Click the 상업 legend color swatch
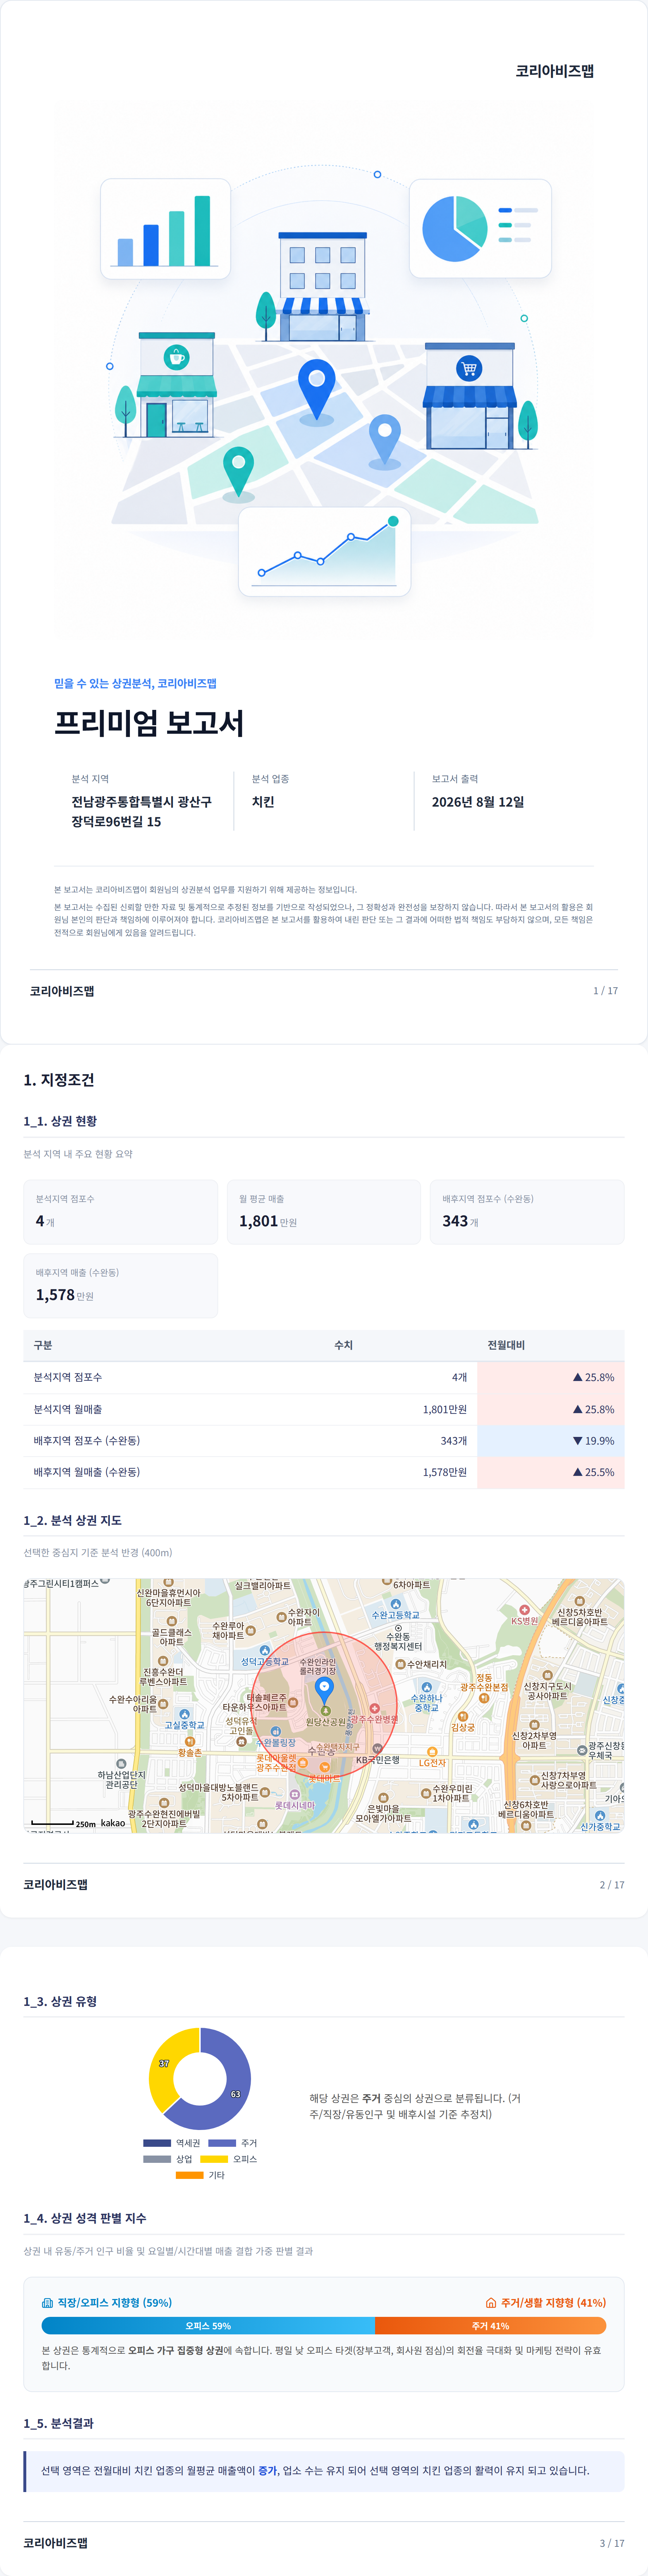Image resolution: width=648 pixels, height=2576 pixels. coord(157,2159)
